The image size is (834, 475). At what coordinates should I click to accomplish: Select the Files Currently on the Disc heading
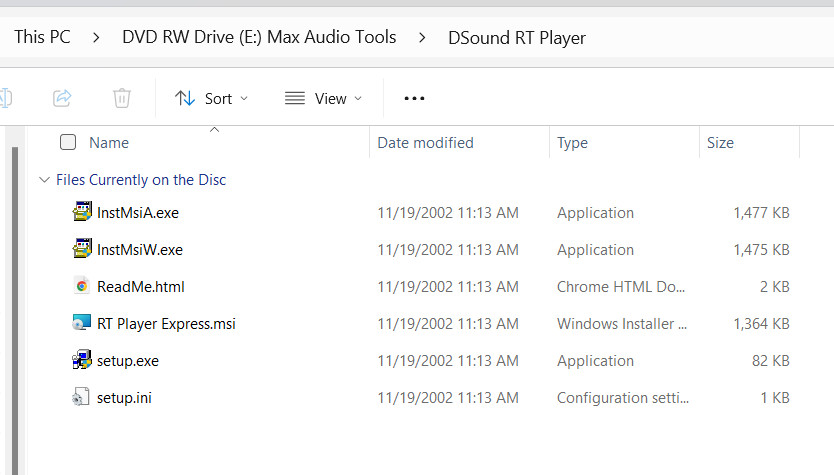(x=141, y=180)
